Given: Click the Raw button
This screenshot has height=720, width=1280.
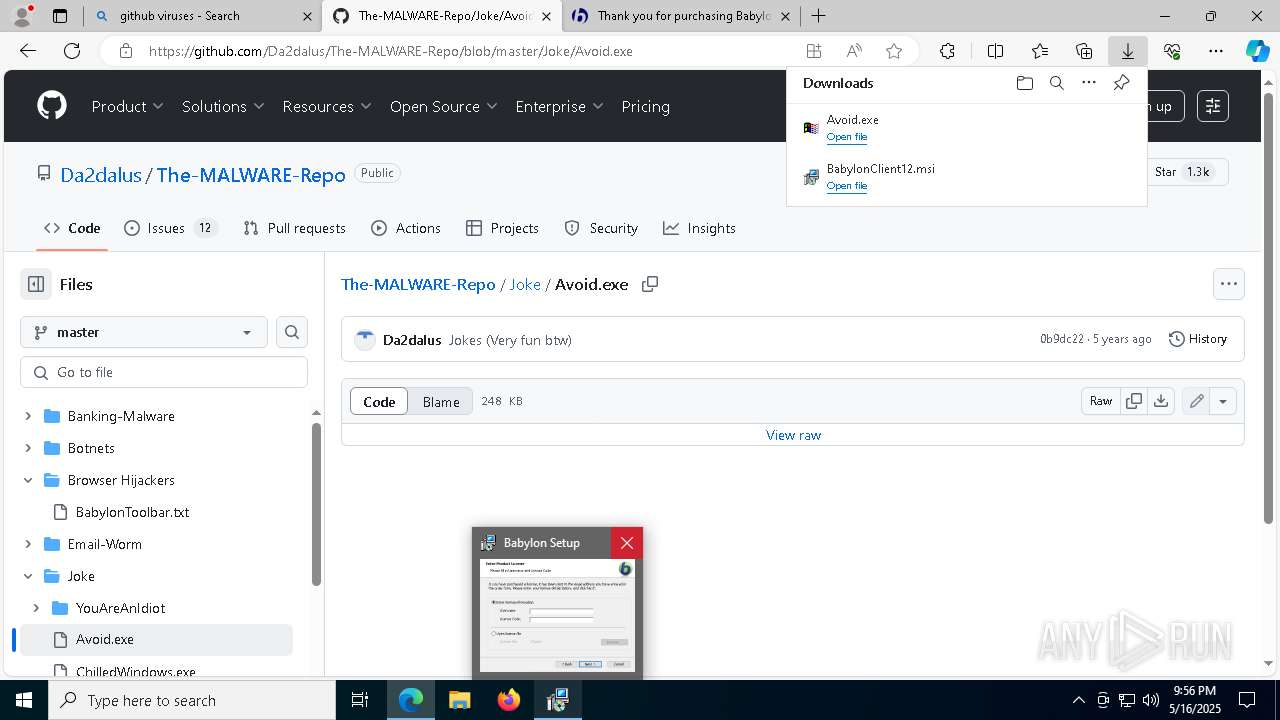Looking at the screenshot, I should (x=1101, y=401).
